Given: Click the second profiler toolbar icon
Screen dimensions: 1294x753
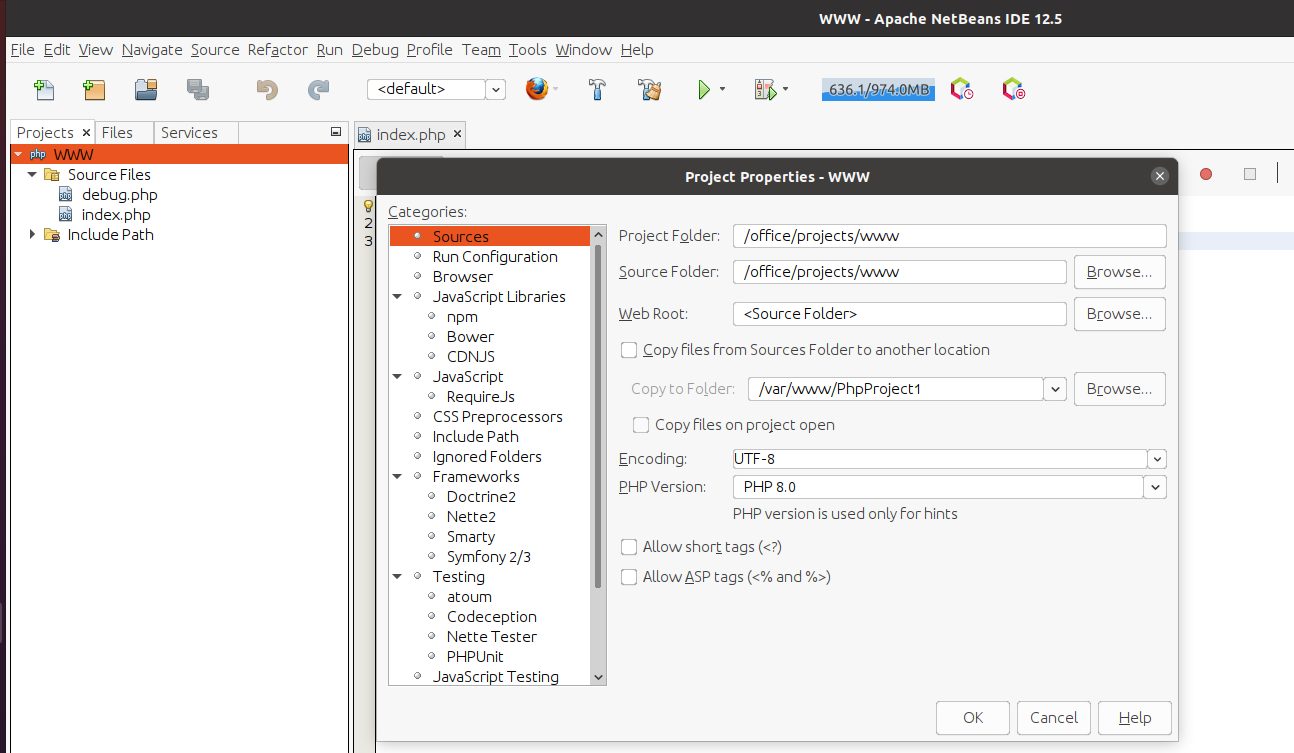Looking at the screenshot, I should click(x=1014, y=90).
